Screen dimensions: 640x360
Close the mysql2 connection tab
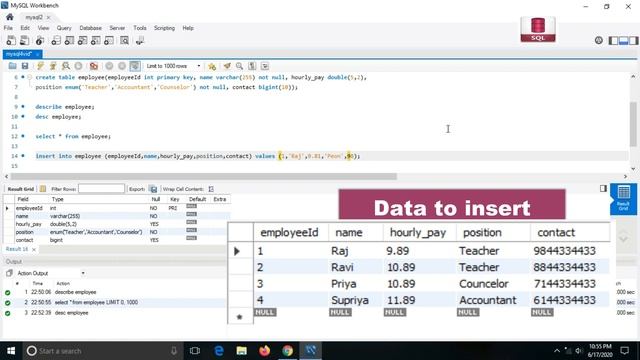click(49, 17)
